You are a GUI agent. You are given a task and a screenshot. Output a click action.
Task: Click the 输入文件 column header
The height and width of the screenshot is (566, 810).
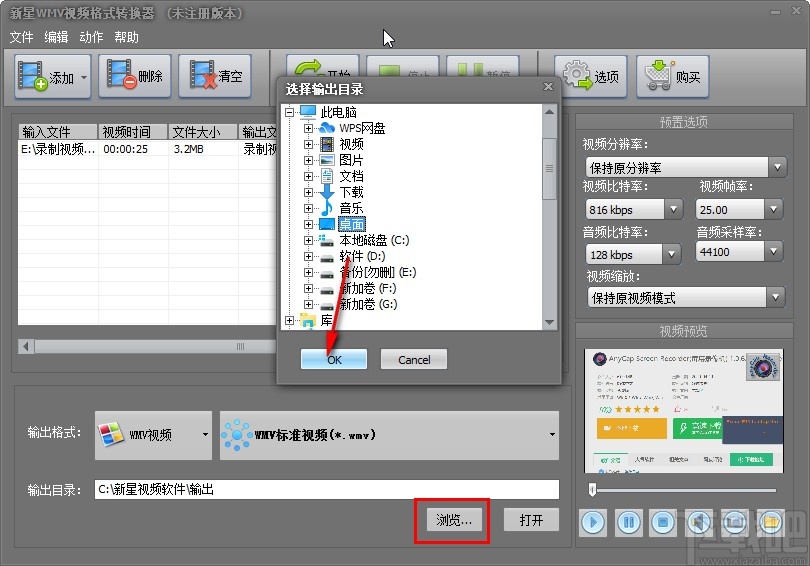pyautogui.click(x=58, y=132)
